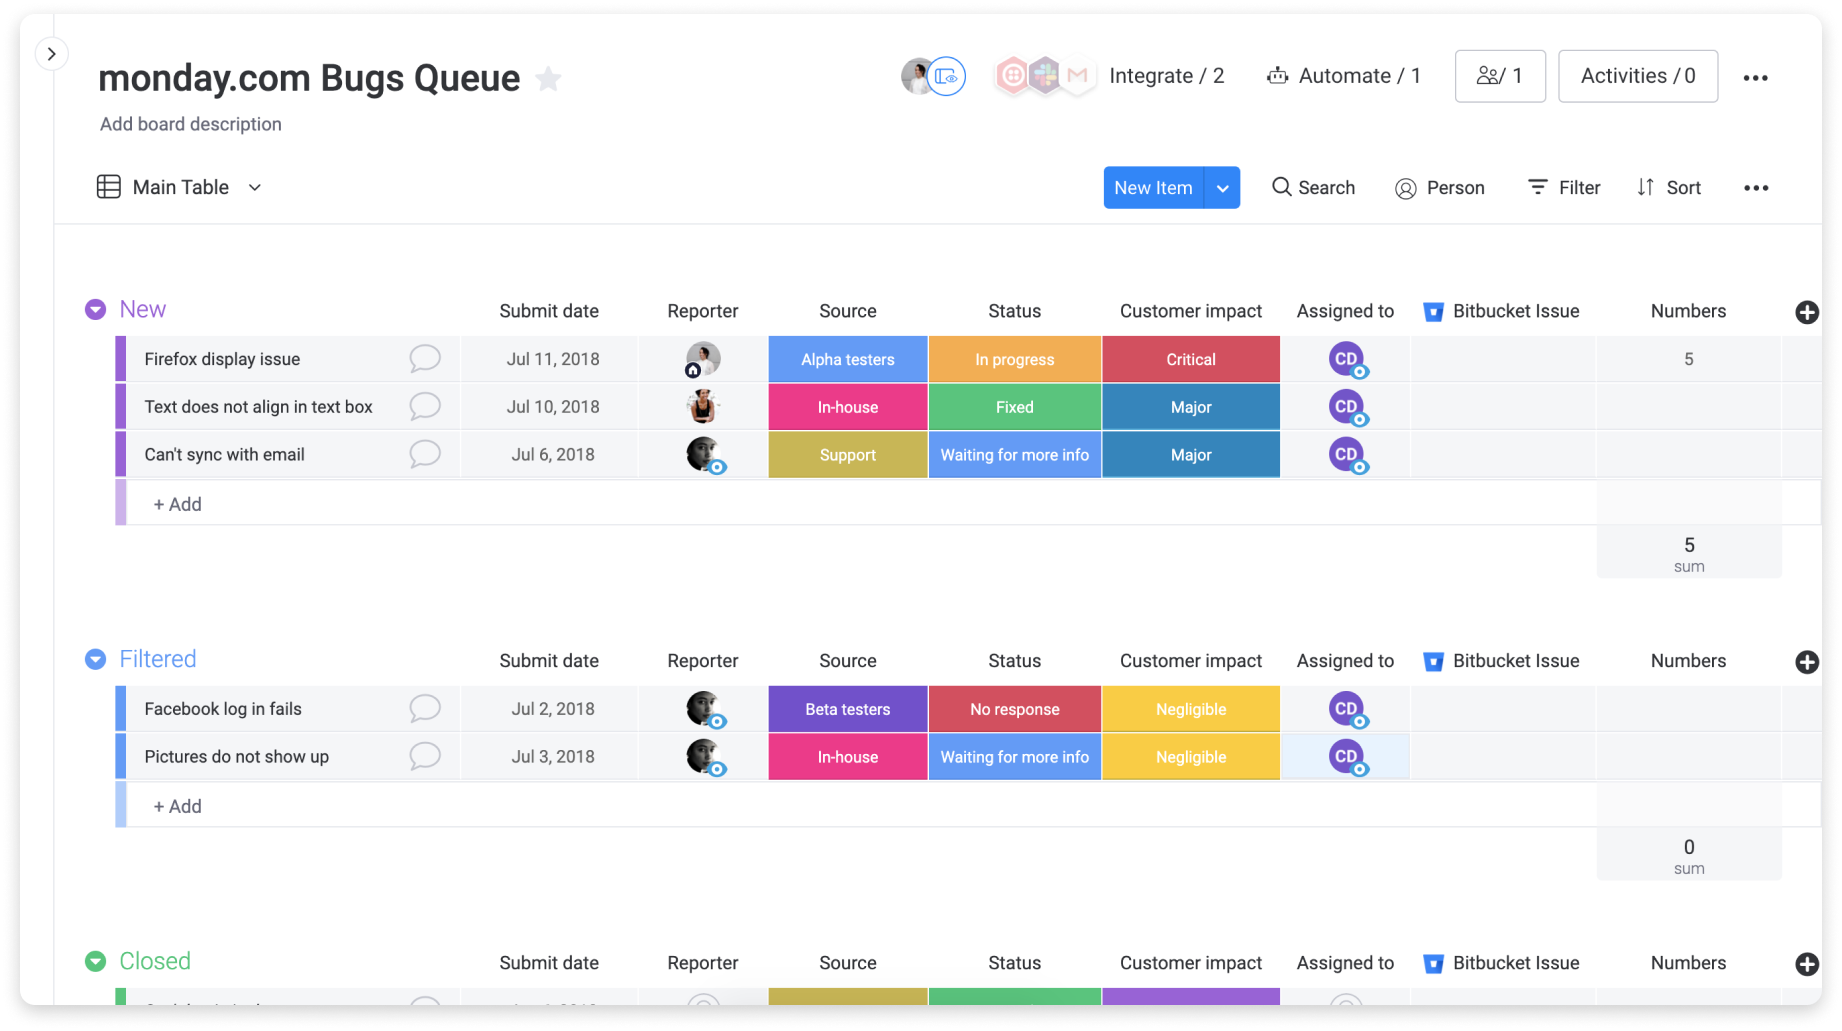Click the board members avatar at the top
This screenshot has width=1842, height=1031.
pyautogui.click(x=916, y=76)
